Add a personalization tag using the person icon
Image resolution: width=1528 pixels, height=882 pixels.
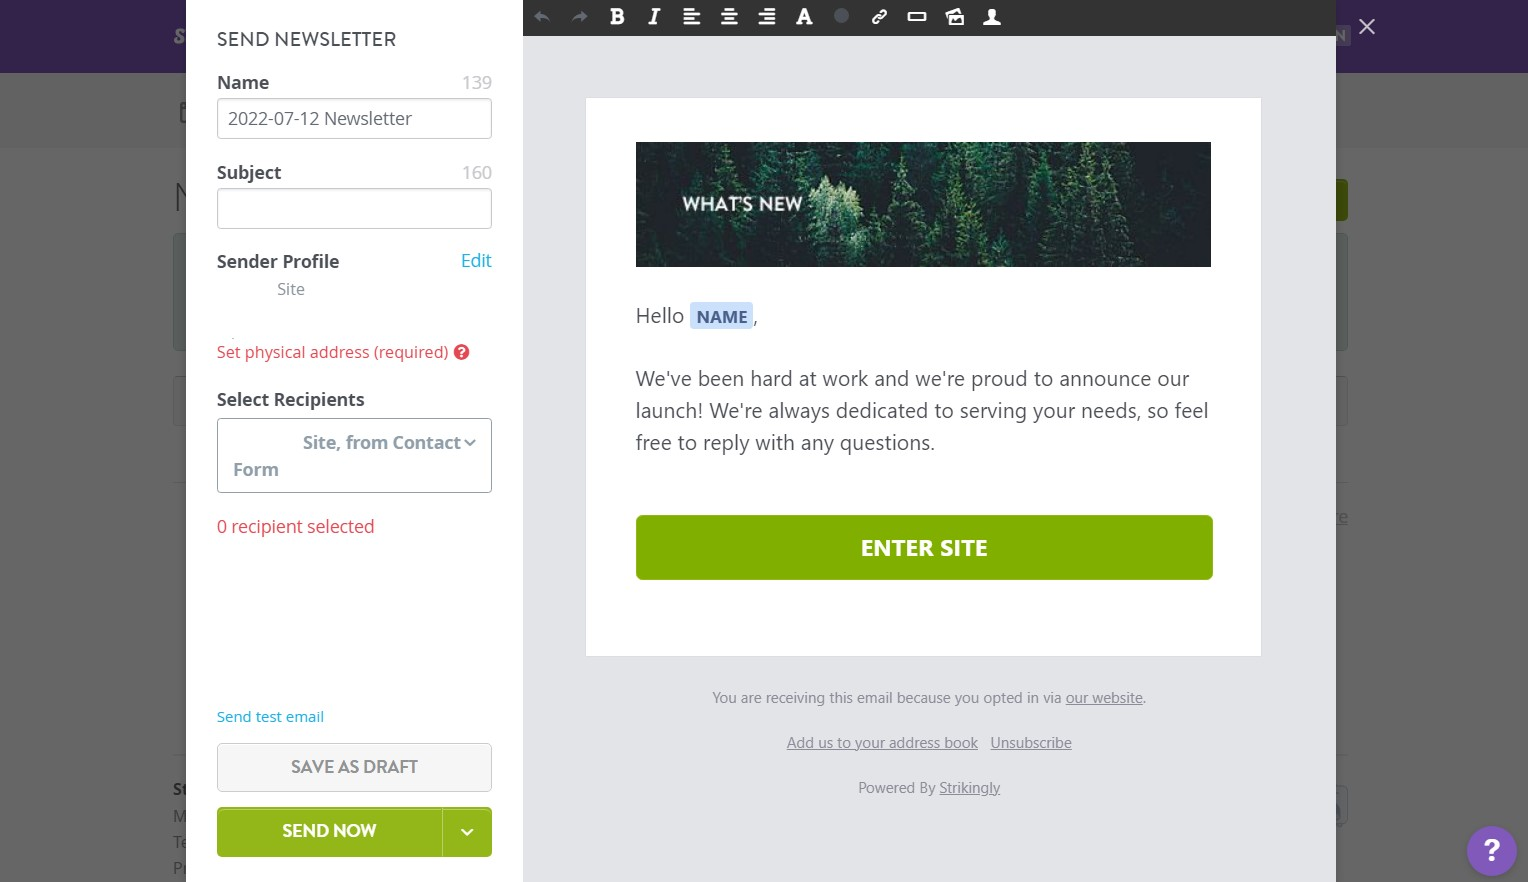pos(991,17)
